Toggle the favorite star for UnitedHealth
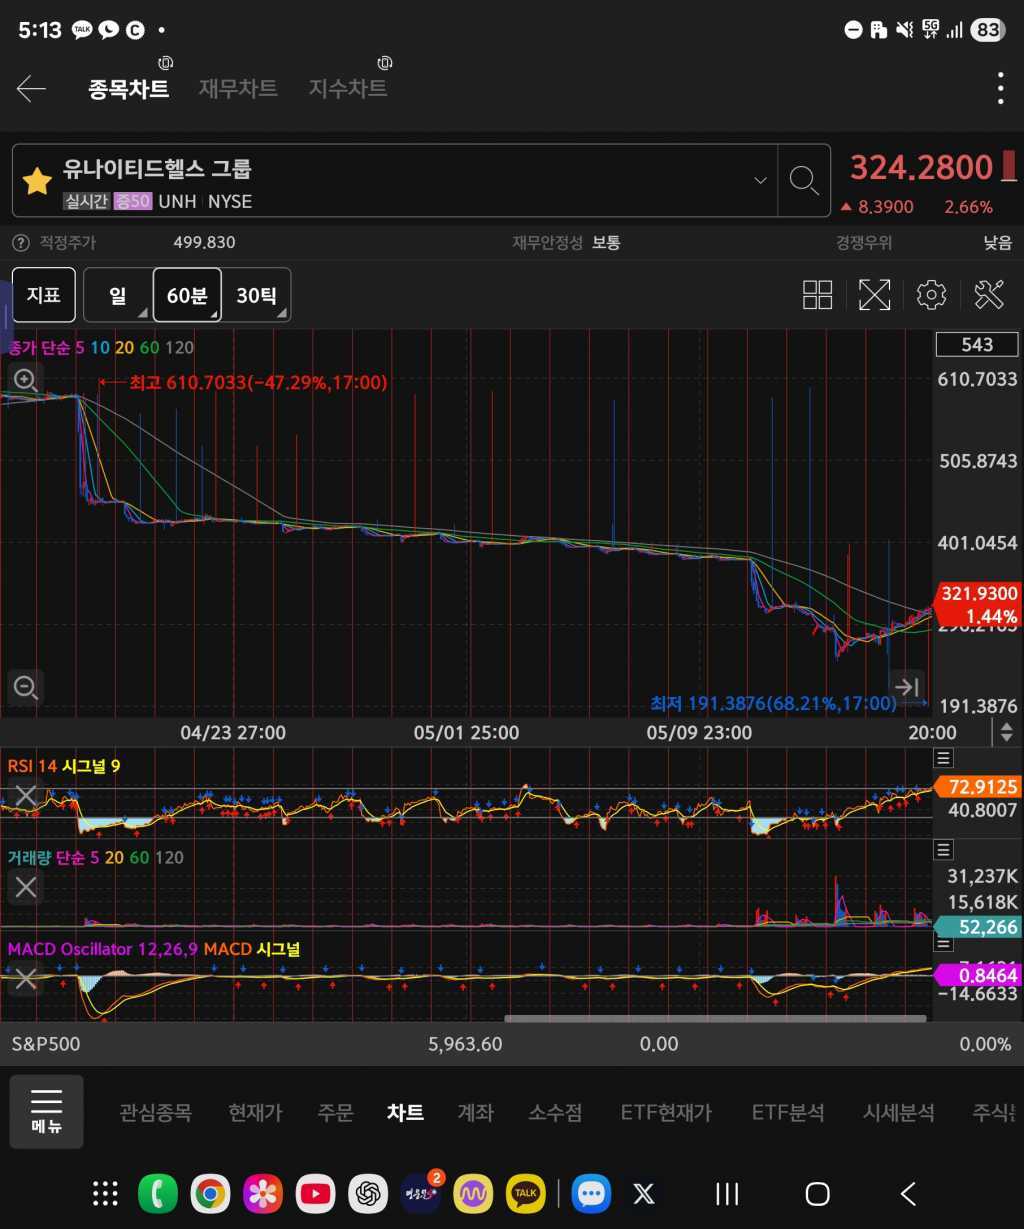Viewport: 1024px width, 1229px height. pyautogui.click(x=37, y=181)
